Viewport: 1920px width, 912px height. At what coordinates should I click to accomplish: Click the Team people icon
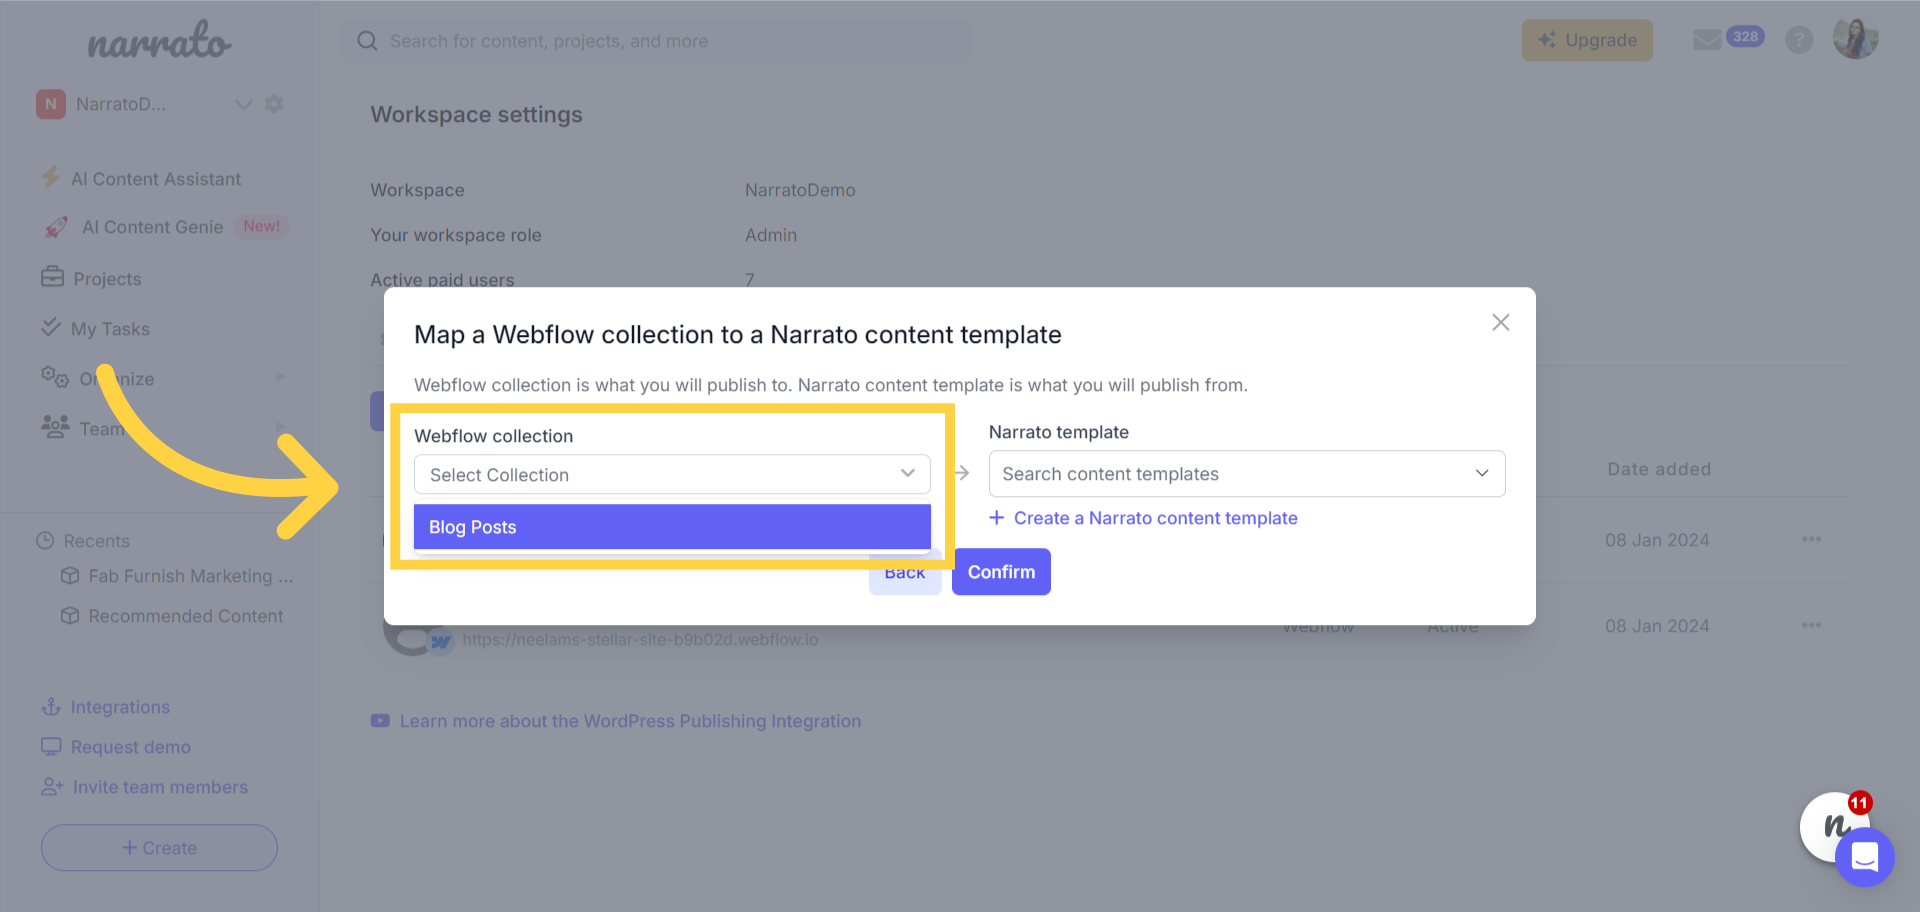(55, 427)
